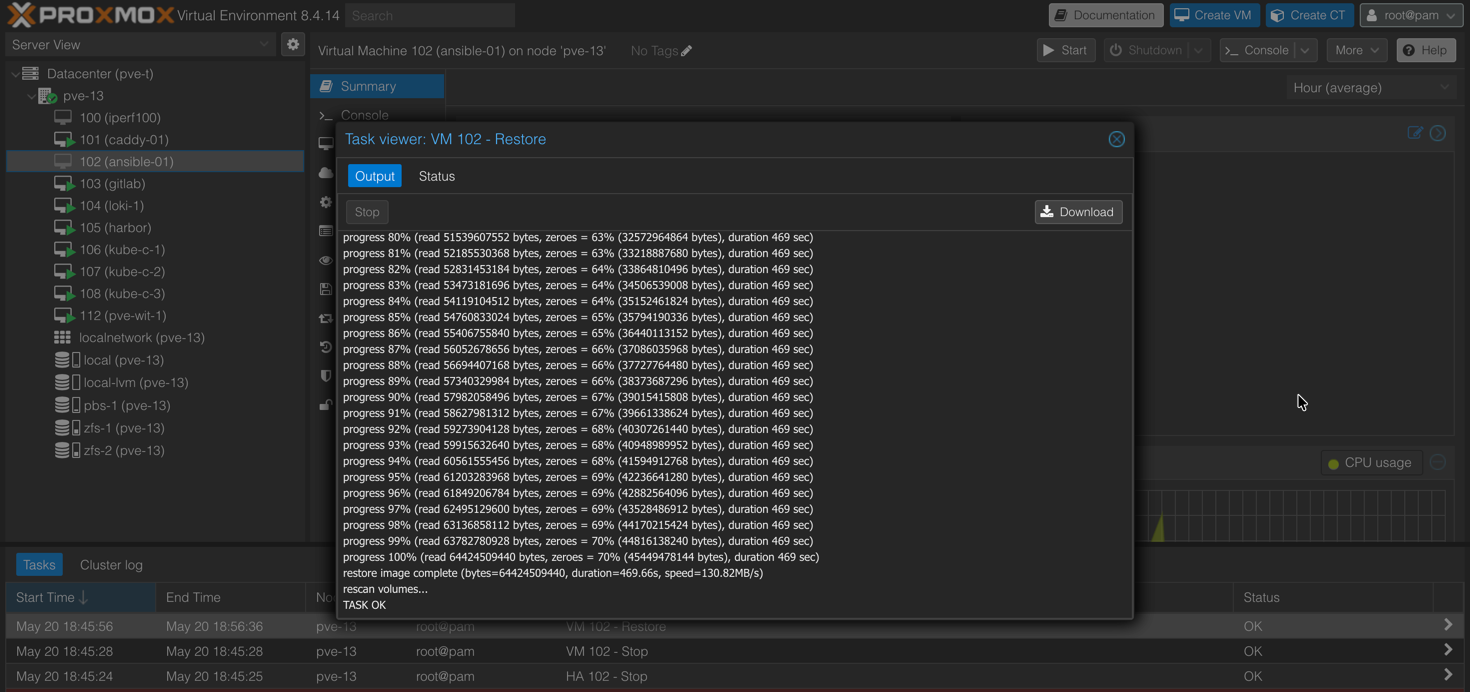Edit tags with the pencil icon
The width and height of the screenshot is (1470, 692).
pos(686,51)
